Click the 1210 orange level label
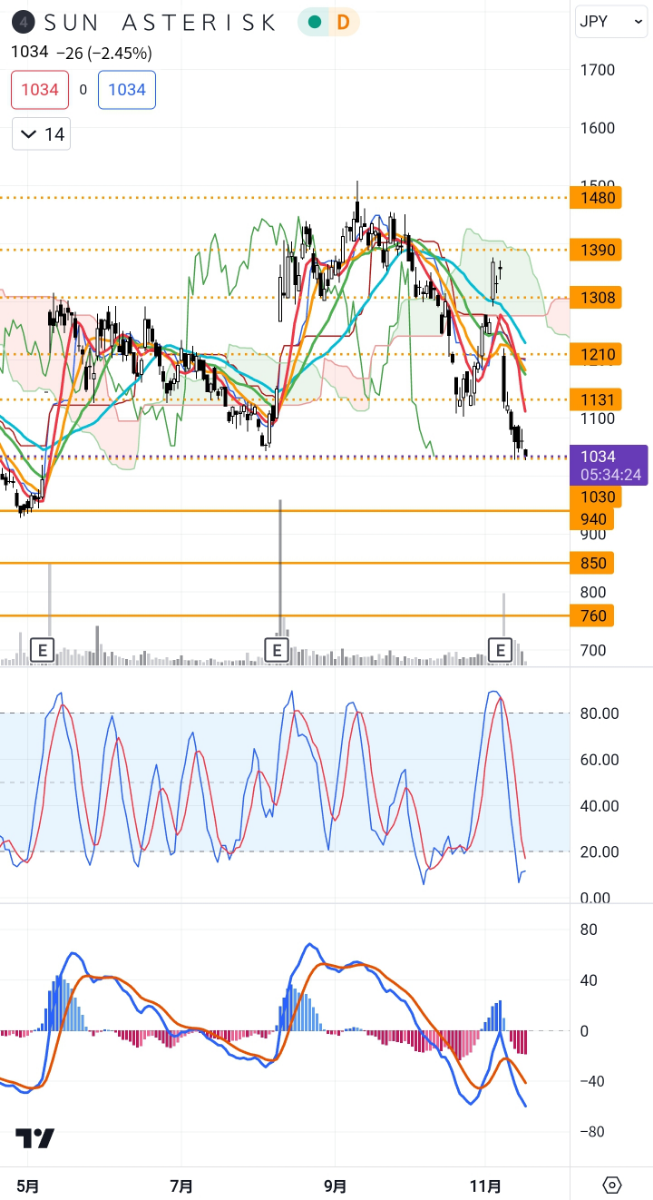Screen dimensions: 653x1200 tap(594, 354)
